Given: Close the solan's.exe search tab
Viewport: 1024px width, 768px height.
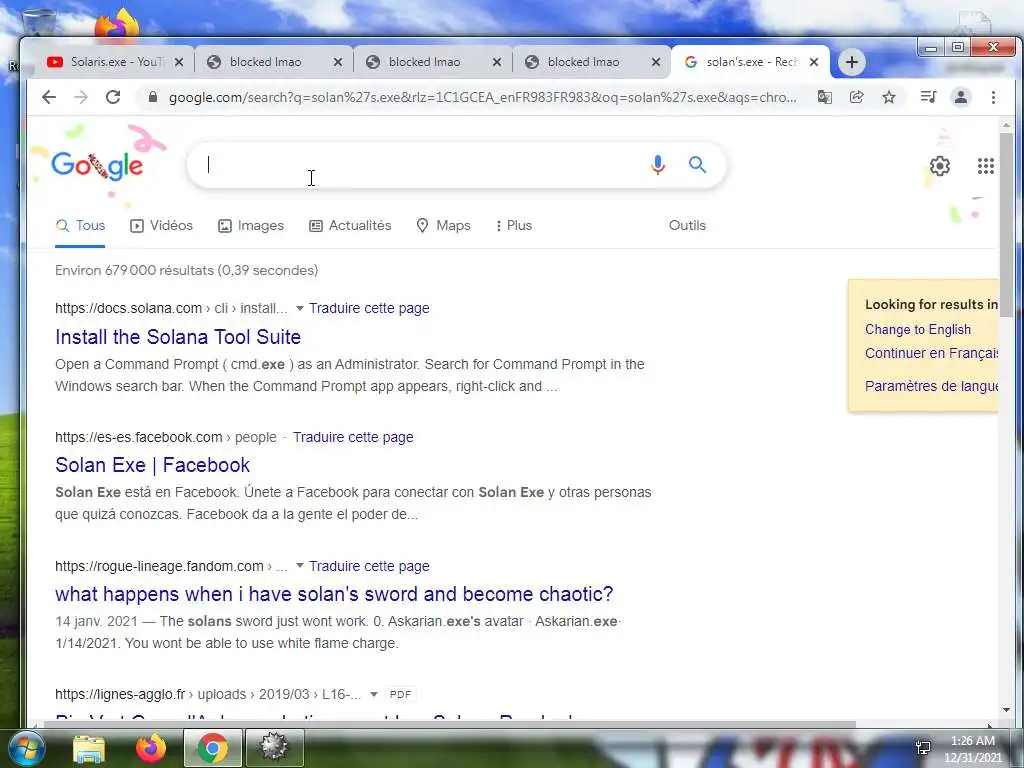Looking at the screenshot, I should (x=814, y=62).
